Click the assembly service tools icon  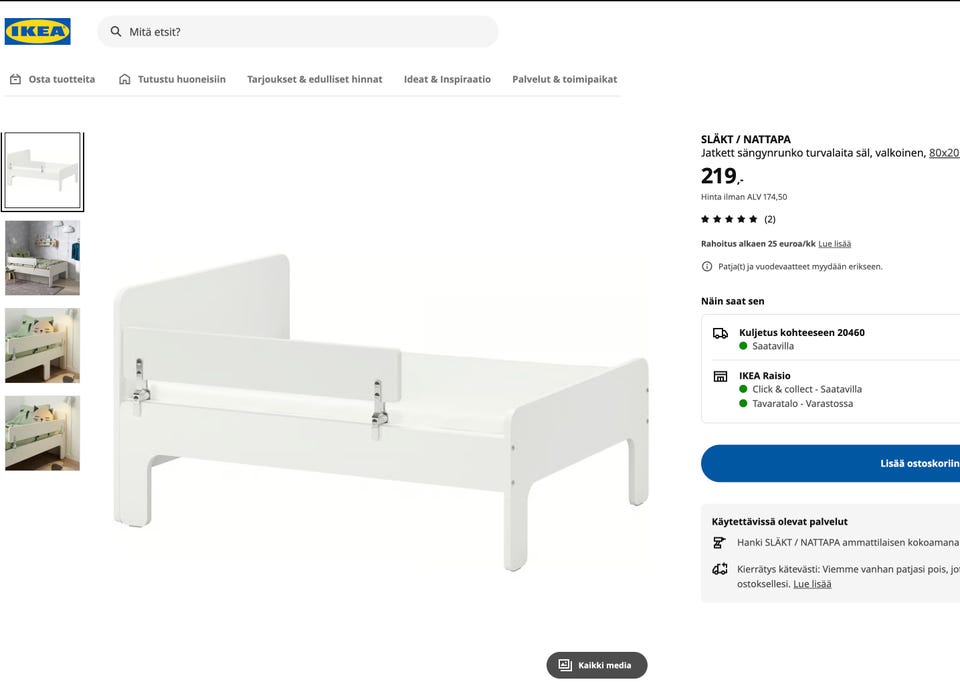pos(720,543)
